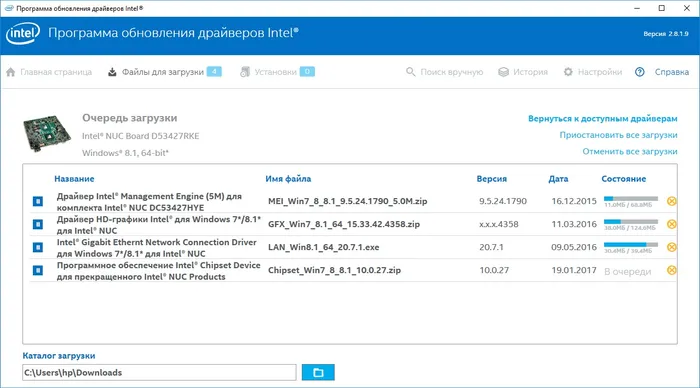Screen dimensions: 700x388
Task: Click version value x.x.x.4358
Action: point(499,224)
